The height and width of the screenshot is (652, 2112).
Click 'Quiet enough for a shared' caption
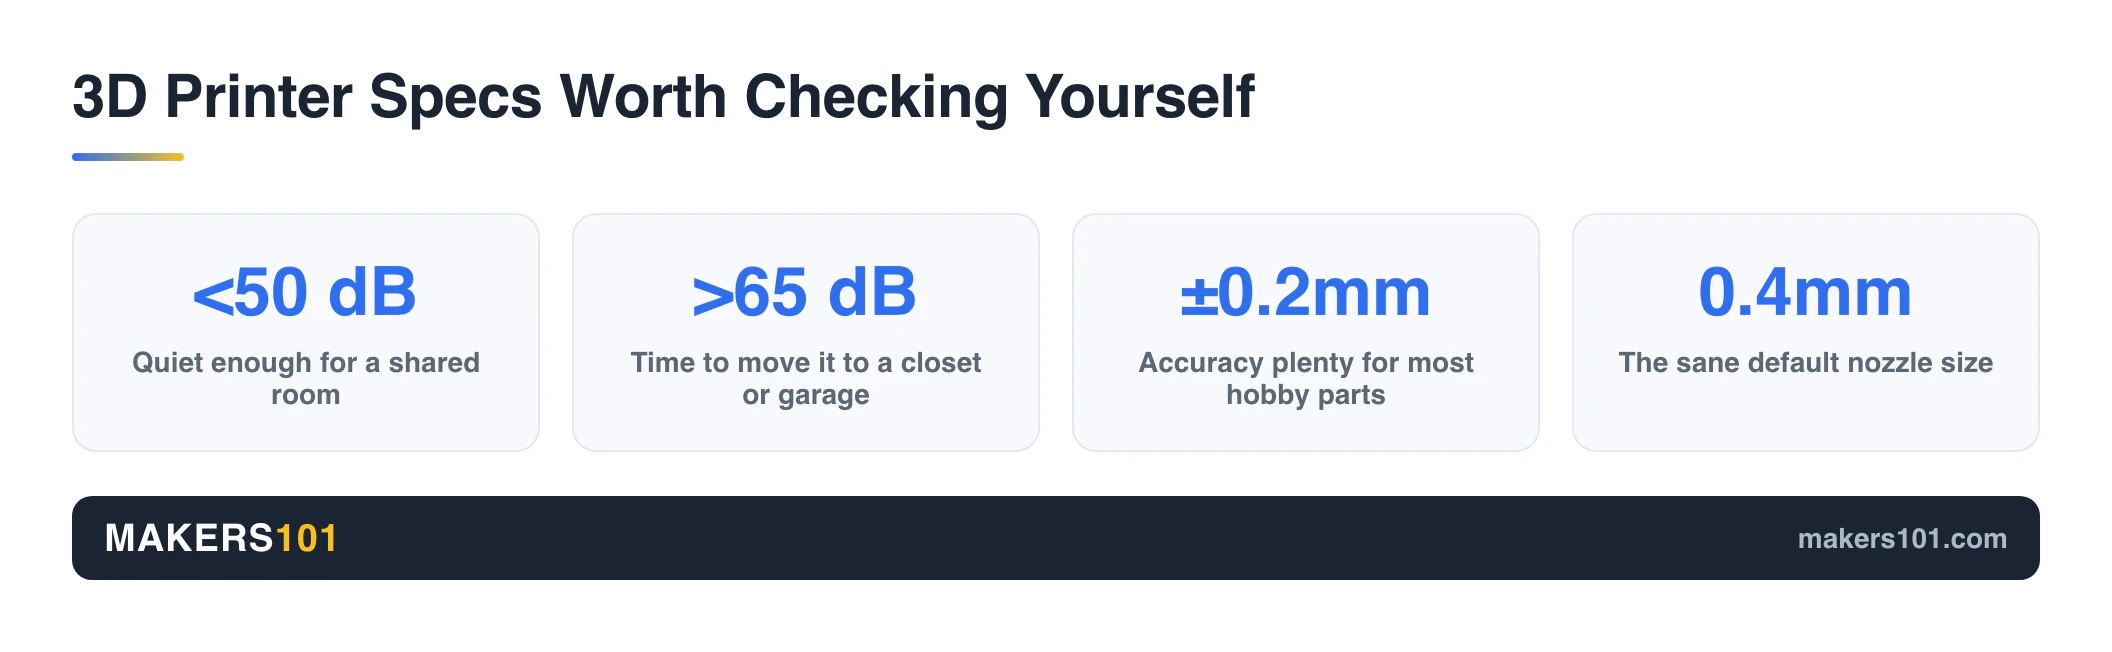coord(306,362)
